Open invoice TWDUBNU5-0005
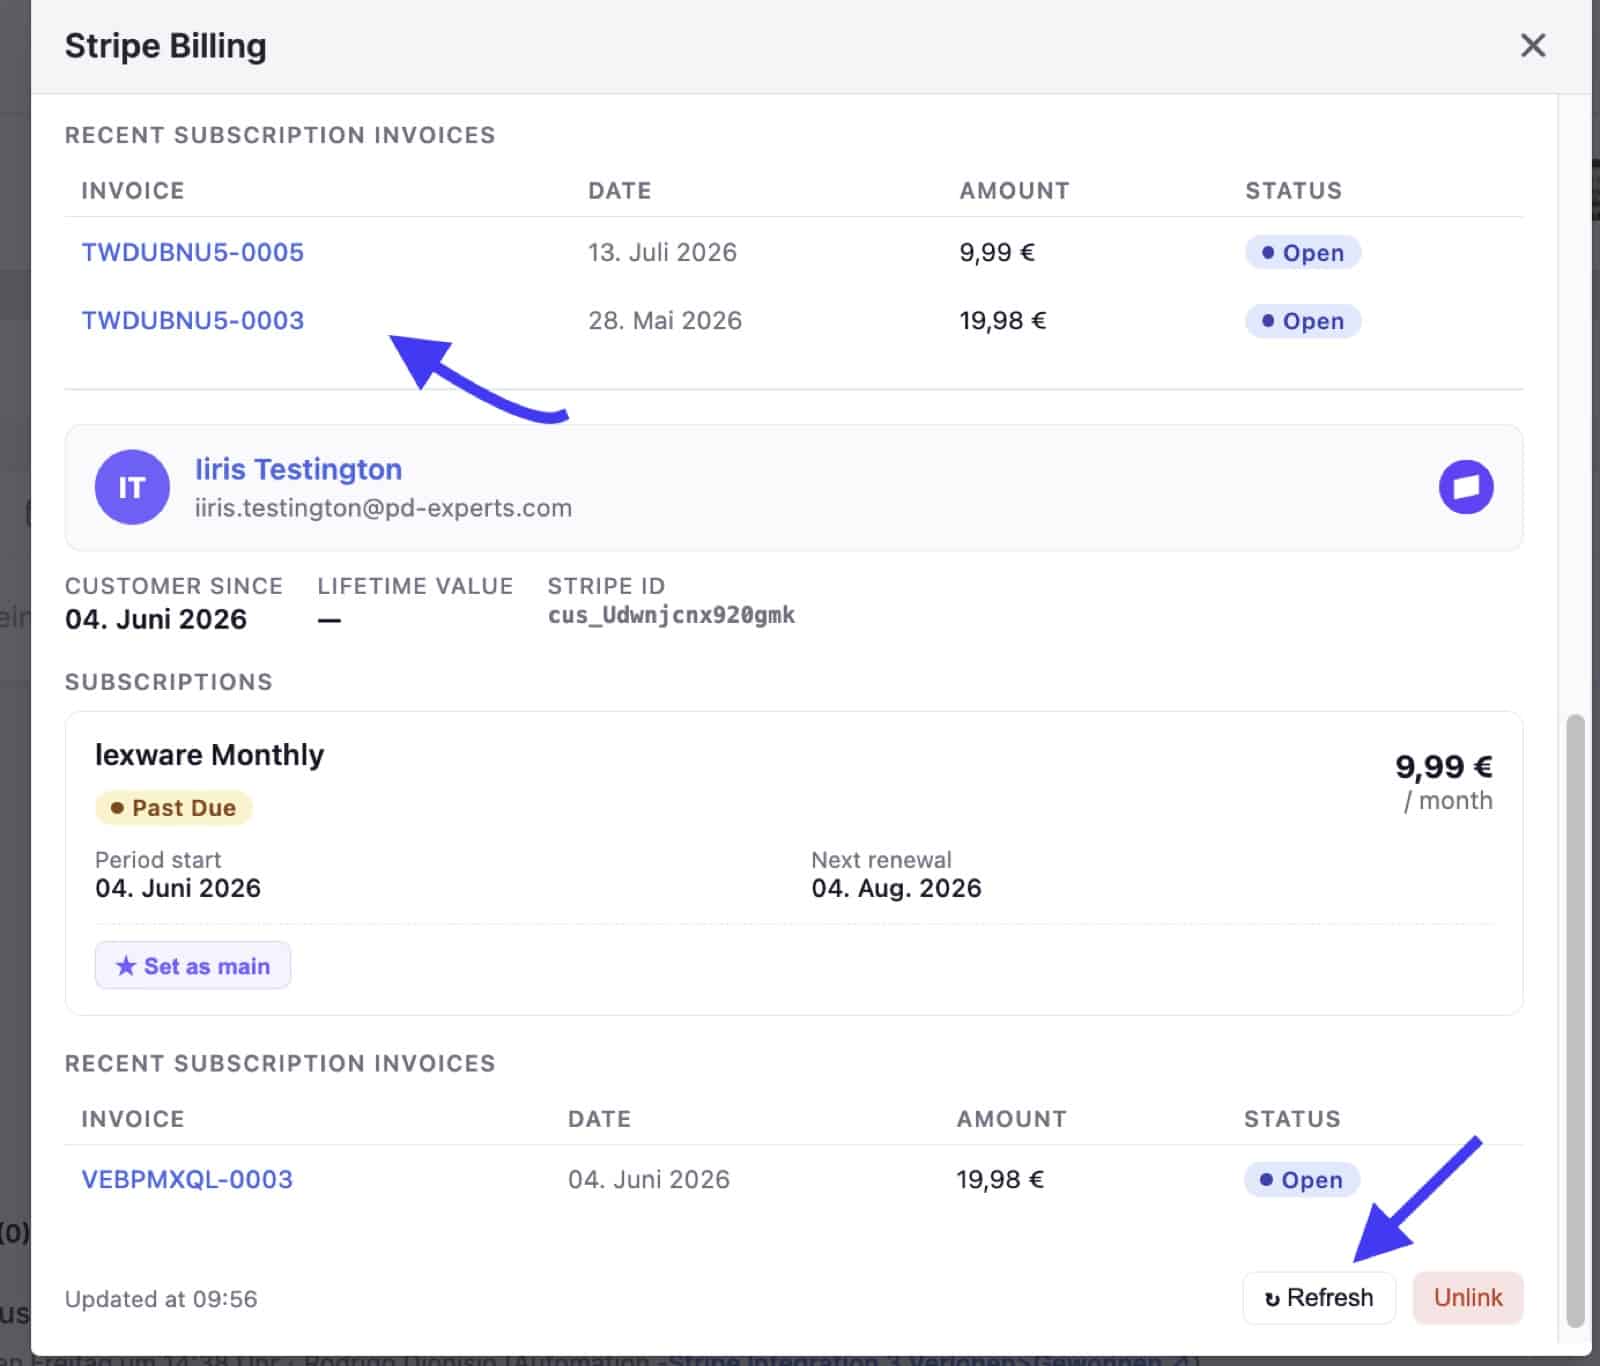The width and height of the screenshot is (1600, 1366). coord(192,252)
